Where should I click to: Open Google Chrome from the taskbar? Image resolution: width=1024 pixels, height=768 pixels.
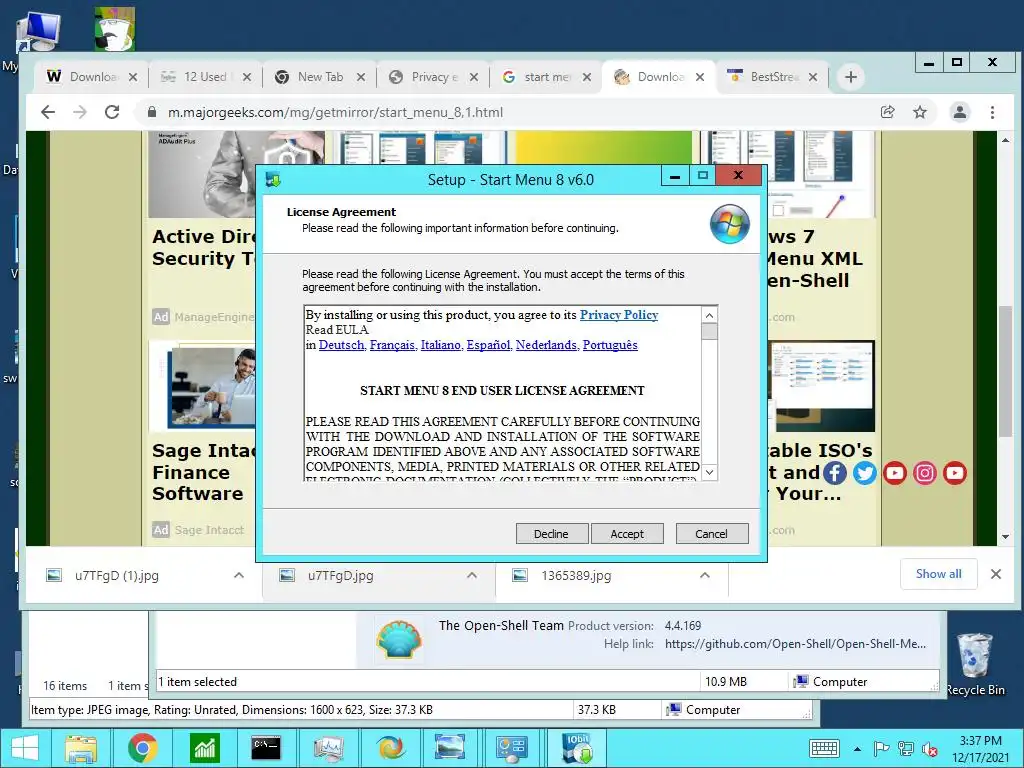142,748
